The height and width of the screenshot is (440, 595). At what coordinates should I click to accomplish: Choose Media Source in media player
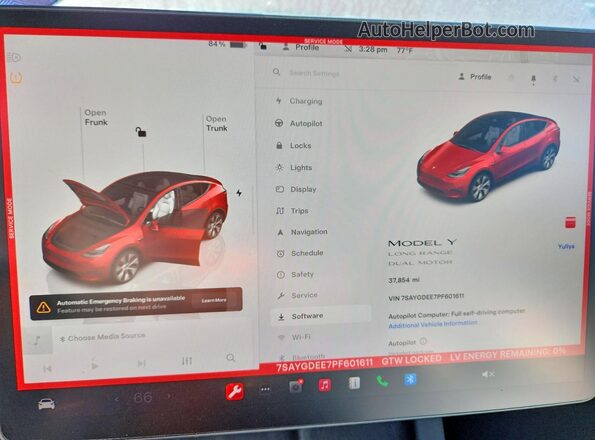coord(102,337)
